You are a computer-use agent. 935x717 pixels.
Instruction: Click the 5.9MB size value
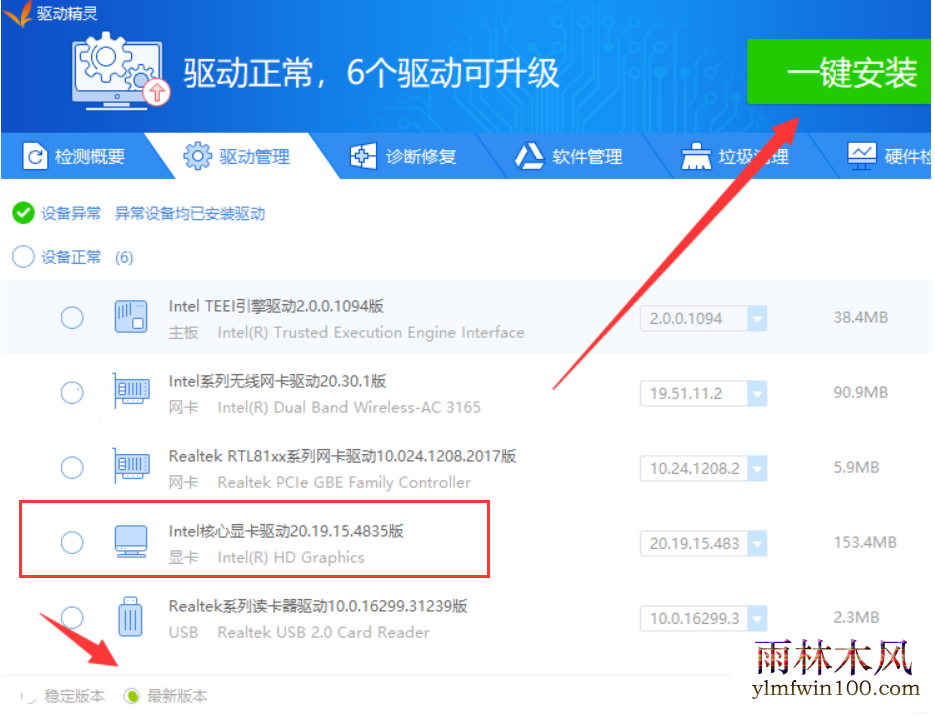[856, 467]
